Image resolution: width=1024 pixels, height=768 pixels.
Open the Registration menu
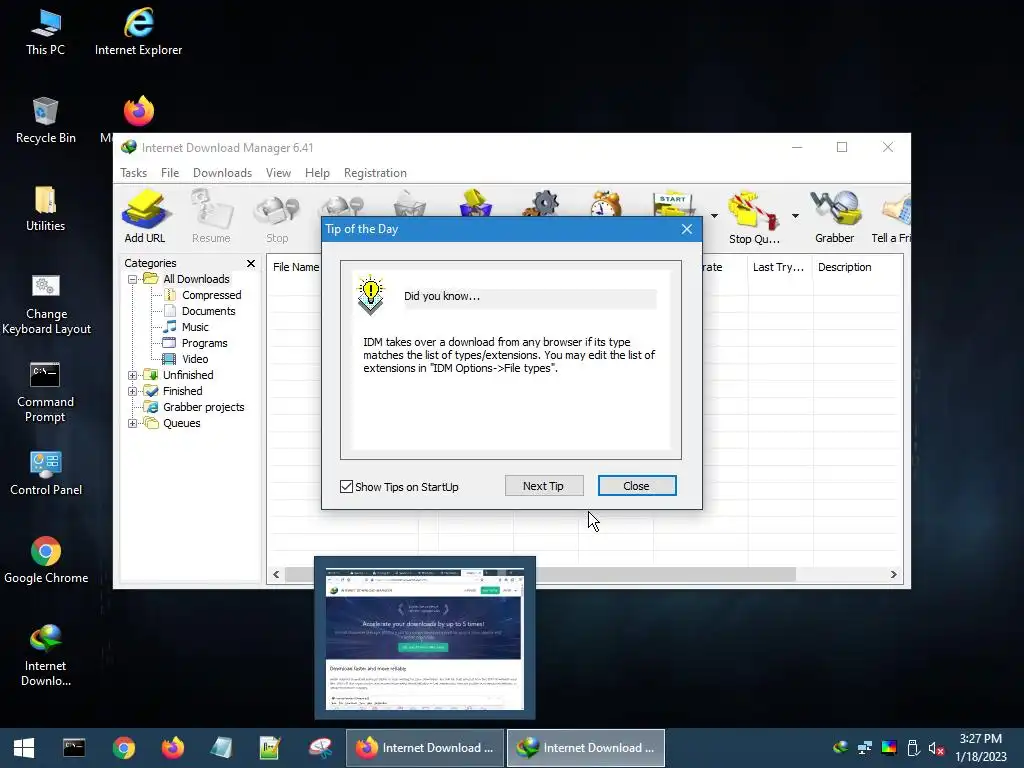click(x=375, y=173)
